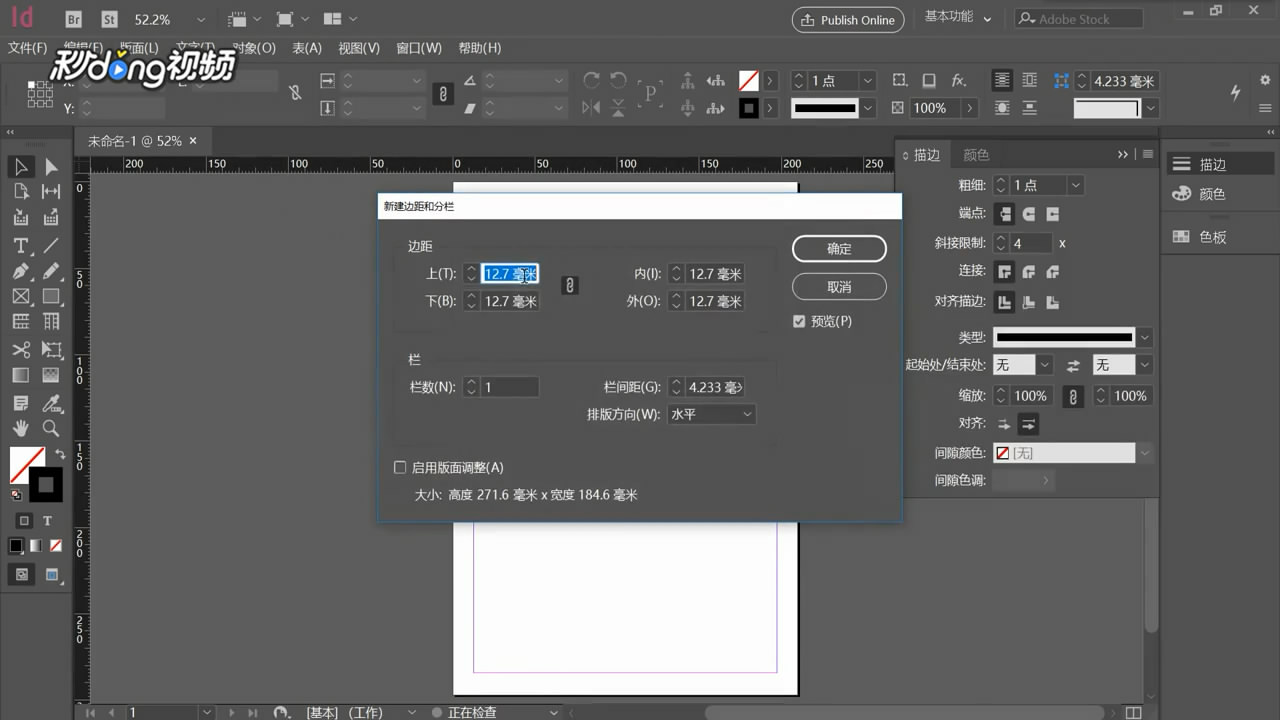Click swap fill and stroke arrow

60,454
